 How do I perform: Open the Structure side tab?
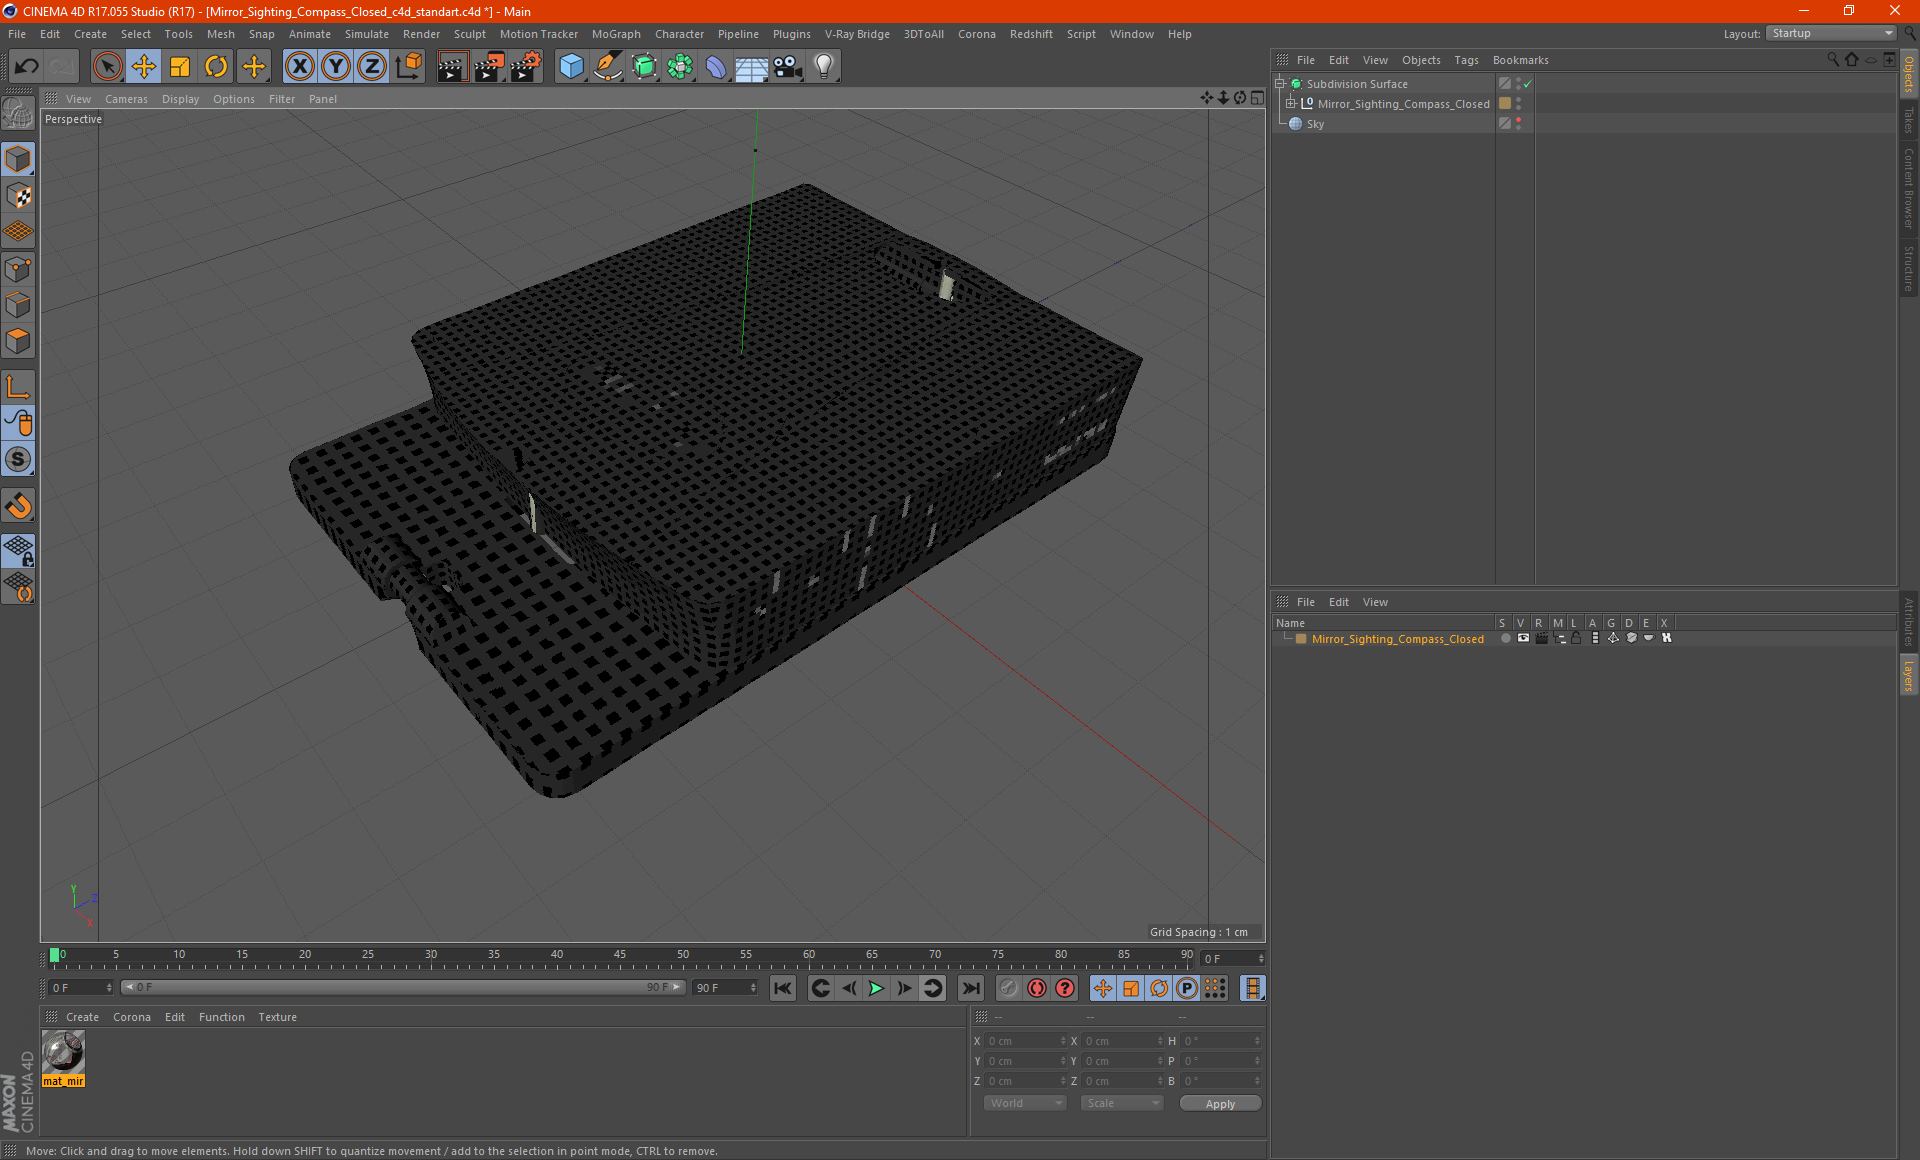pos(1908,268)
